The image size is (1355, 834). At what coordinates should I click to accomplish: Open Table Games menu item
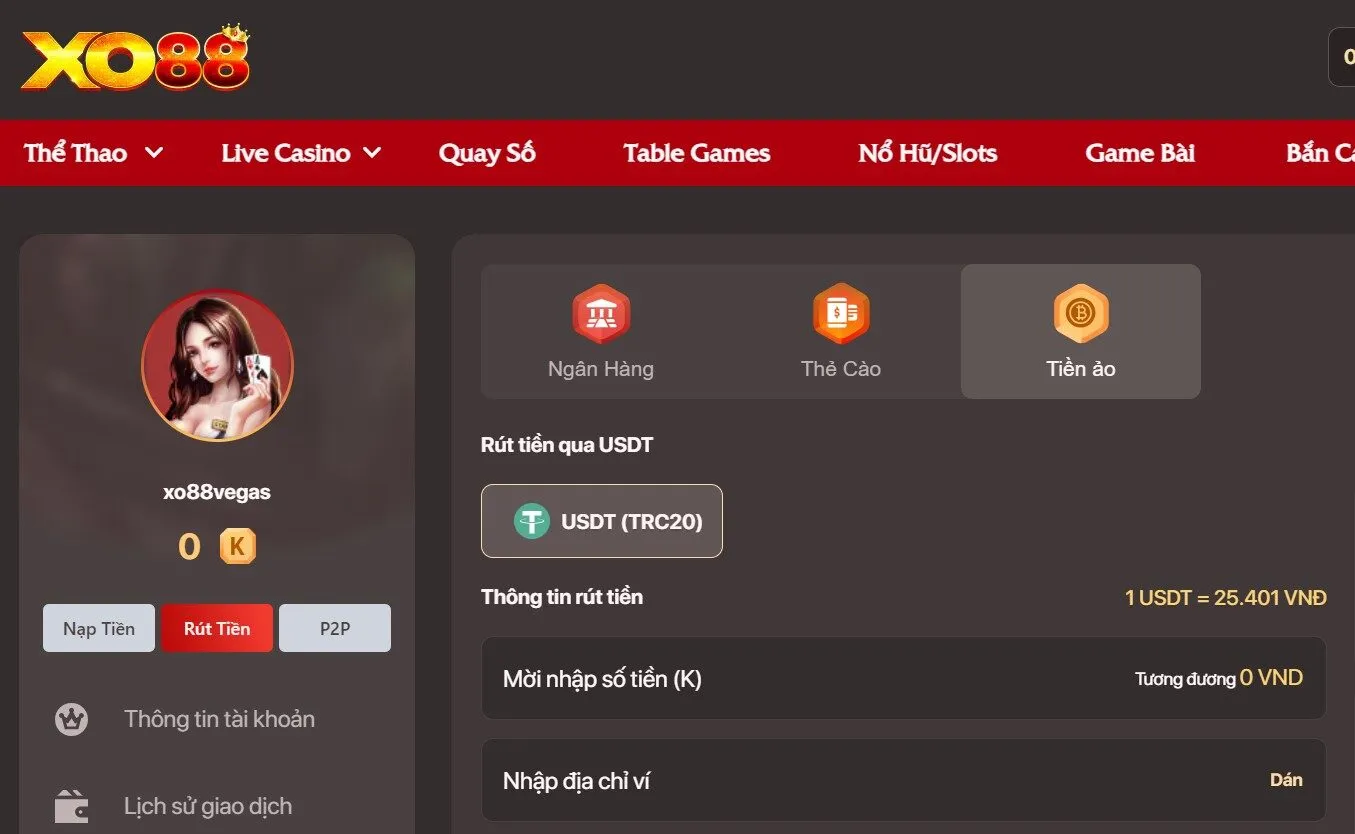pos(697,153)
